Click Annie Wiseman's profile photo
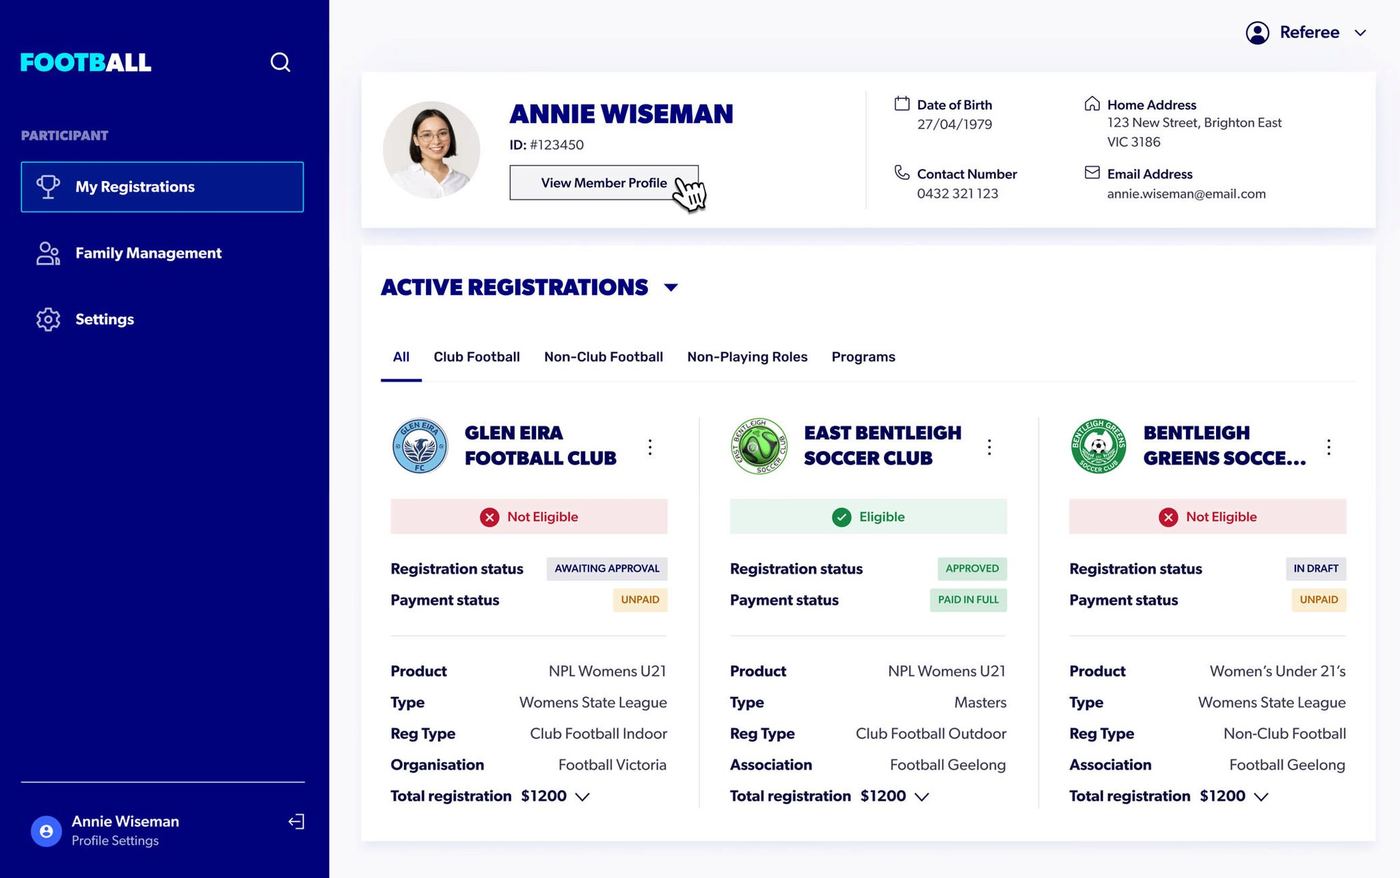1400x878 pixels. pos(431,150)
